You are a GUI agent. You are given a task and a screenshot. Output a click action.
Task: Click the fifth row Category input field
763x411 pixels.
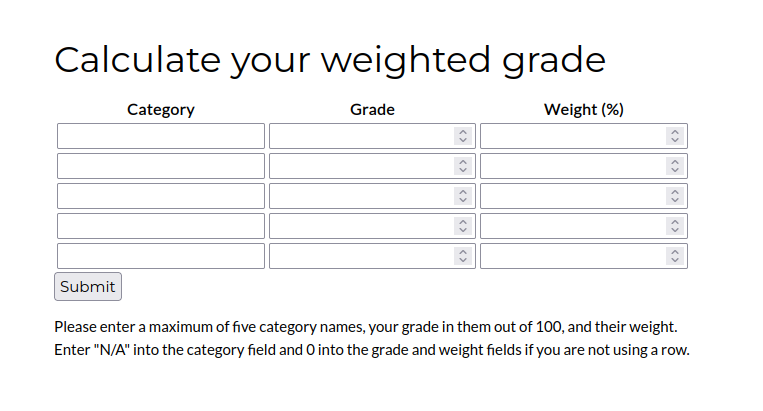pos(161,256)
